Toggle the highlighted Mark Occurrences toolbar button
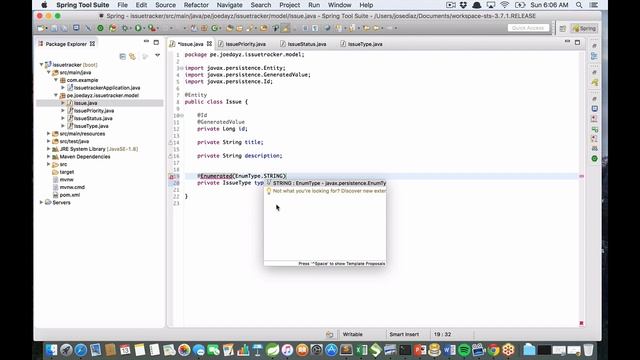The width and height of the screenshot is (640, 360). coord(285,28)
